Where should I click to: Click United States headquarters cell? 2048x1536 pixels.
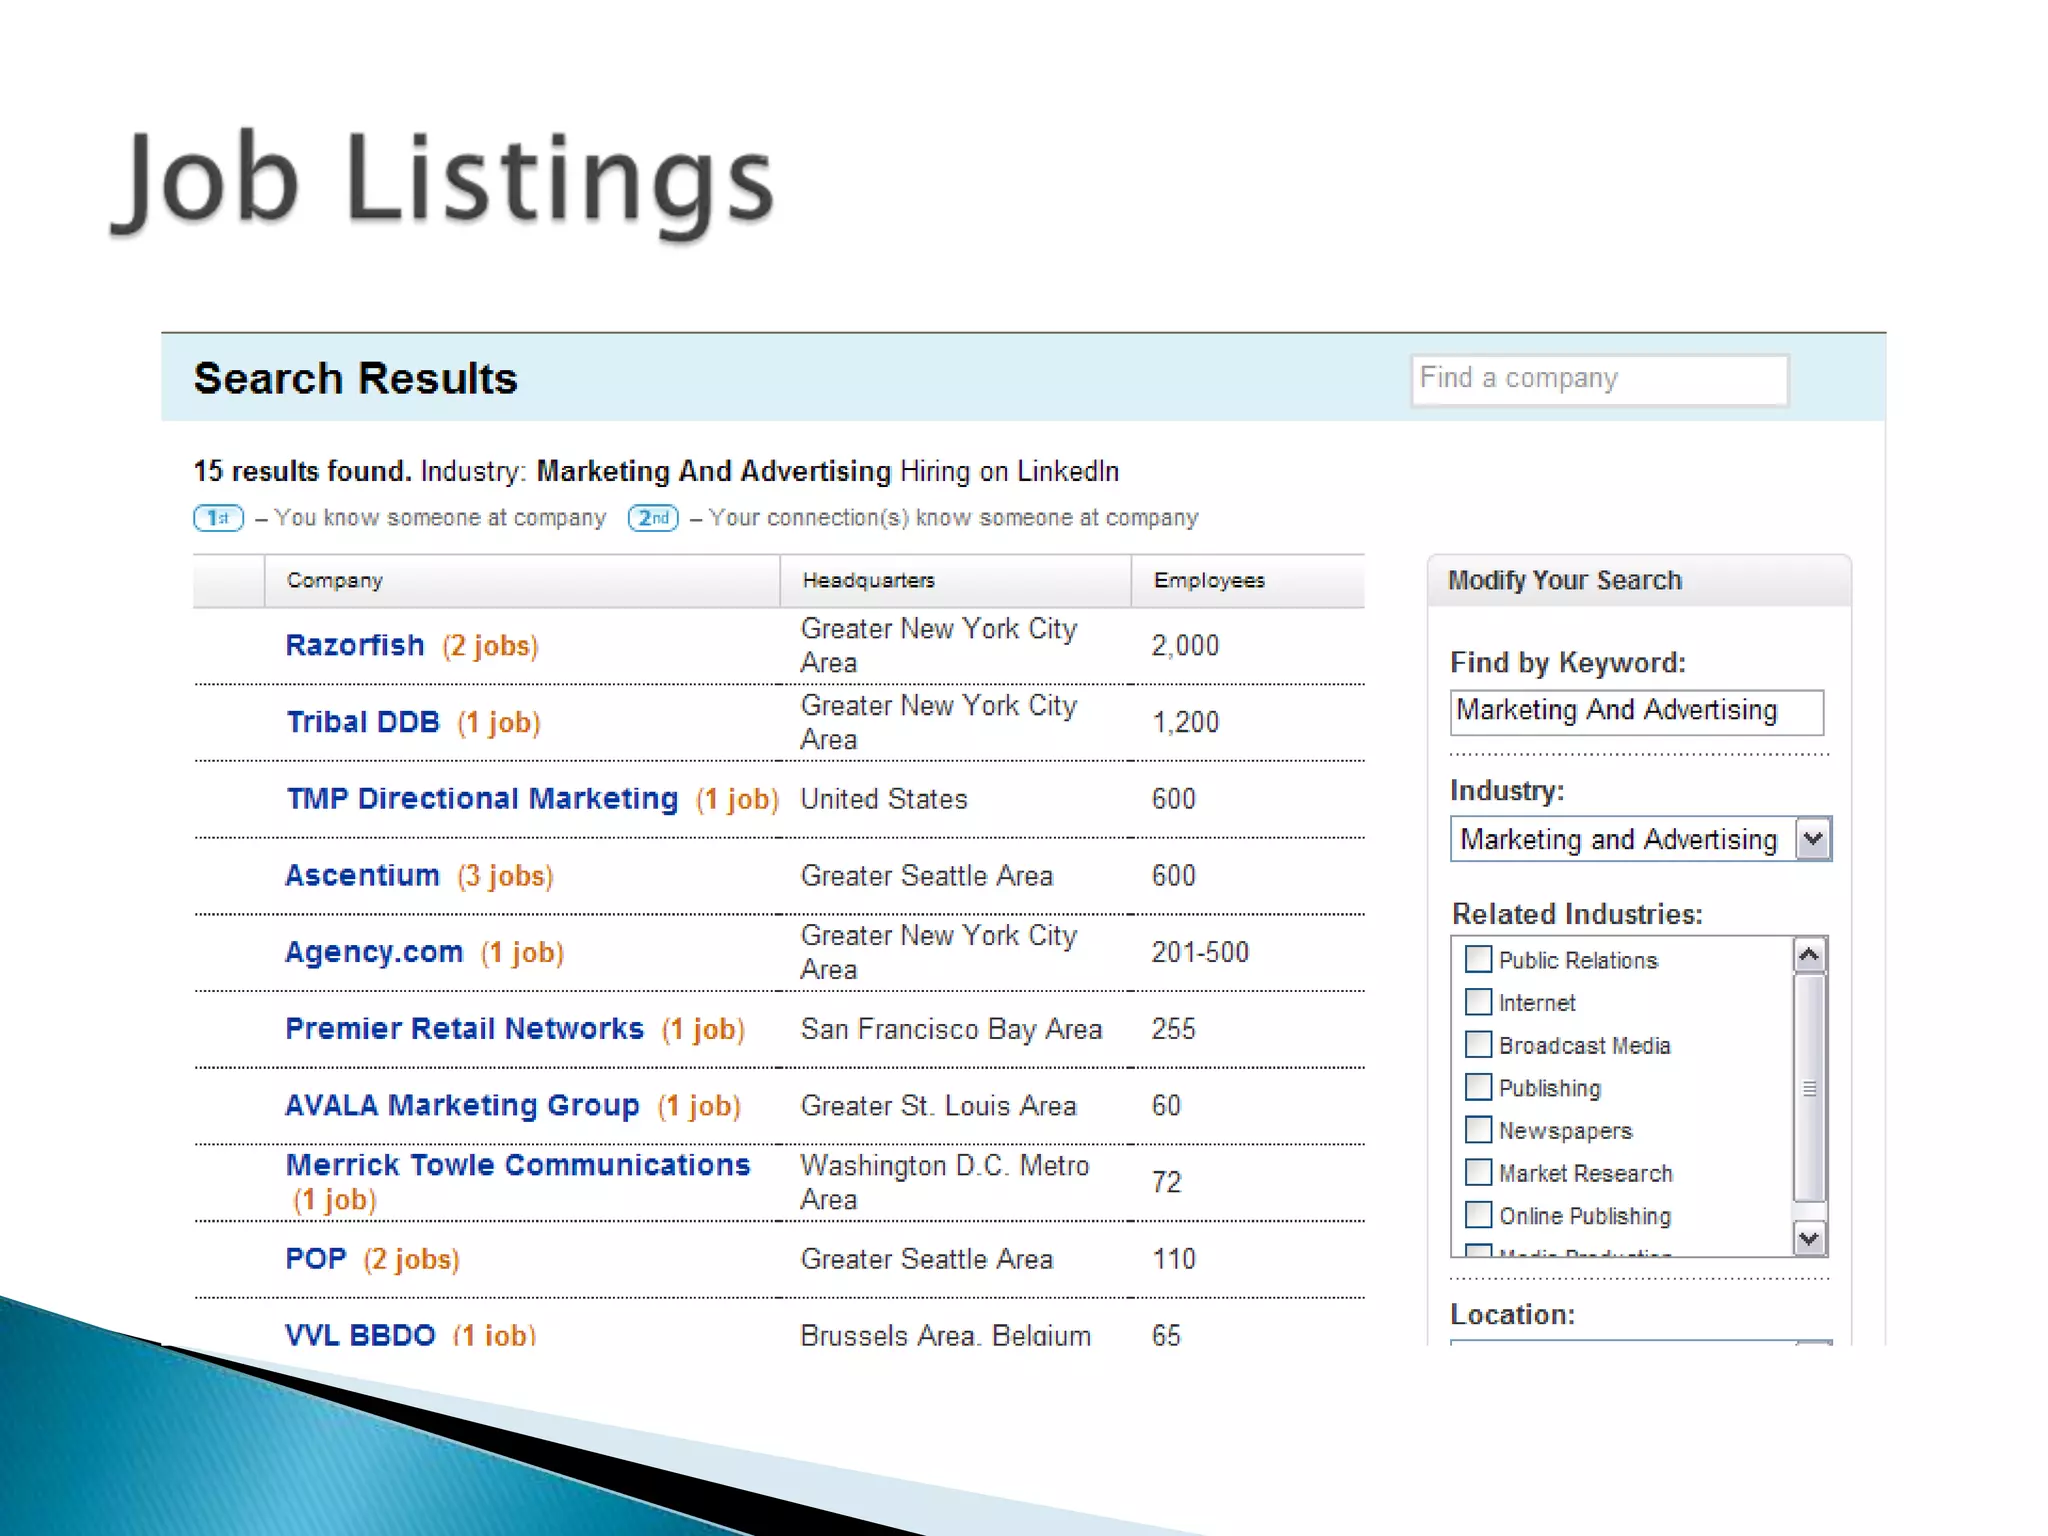click(x=884, y=799)
